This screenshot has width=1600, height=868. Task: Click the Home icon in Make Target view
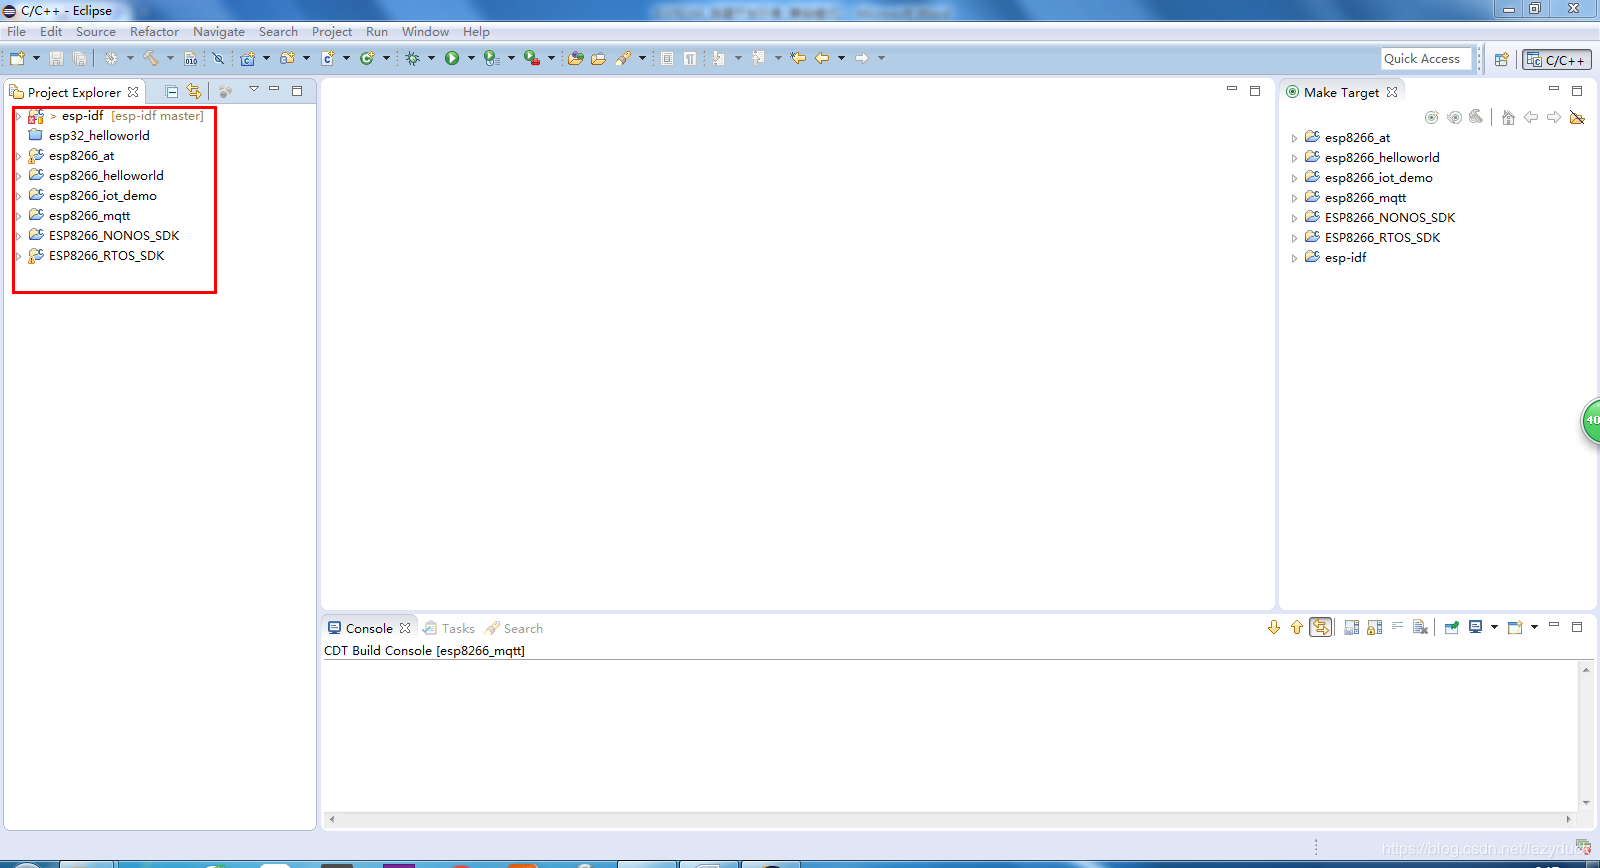pos(1508,117)
